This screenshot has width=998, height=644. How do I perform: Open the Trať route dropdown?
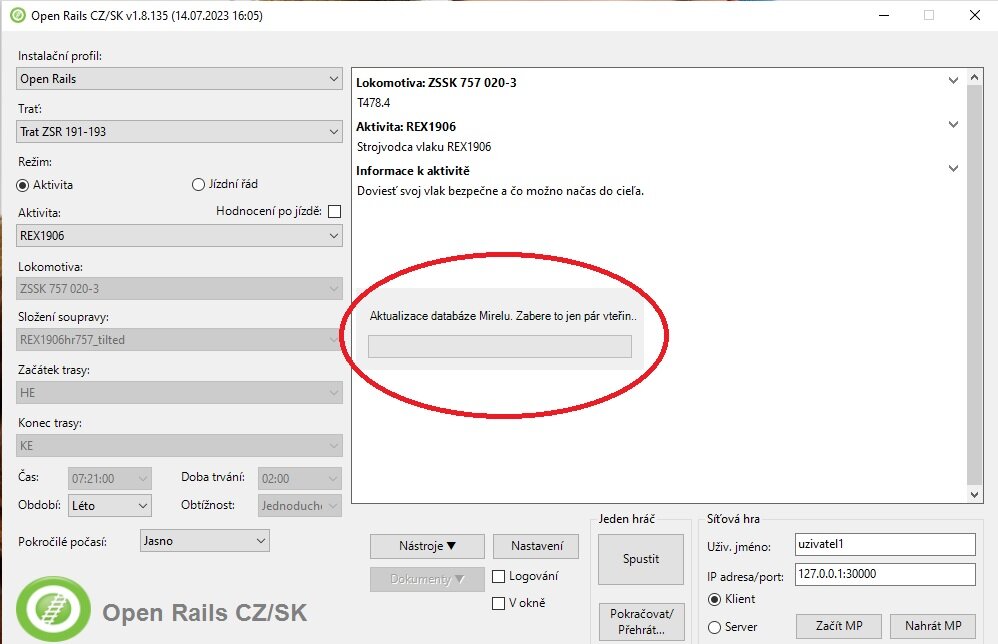tap(180, 132)
